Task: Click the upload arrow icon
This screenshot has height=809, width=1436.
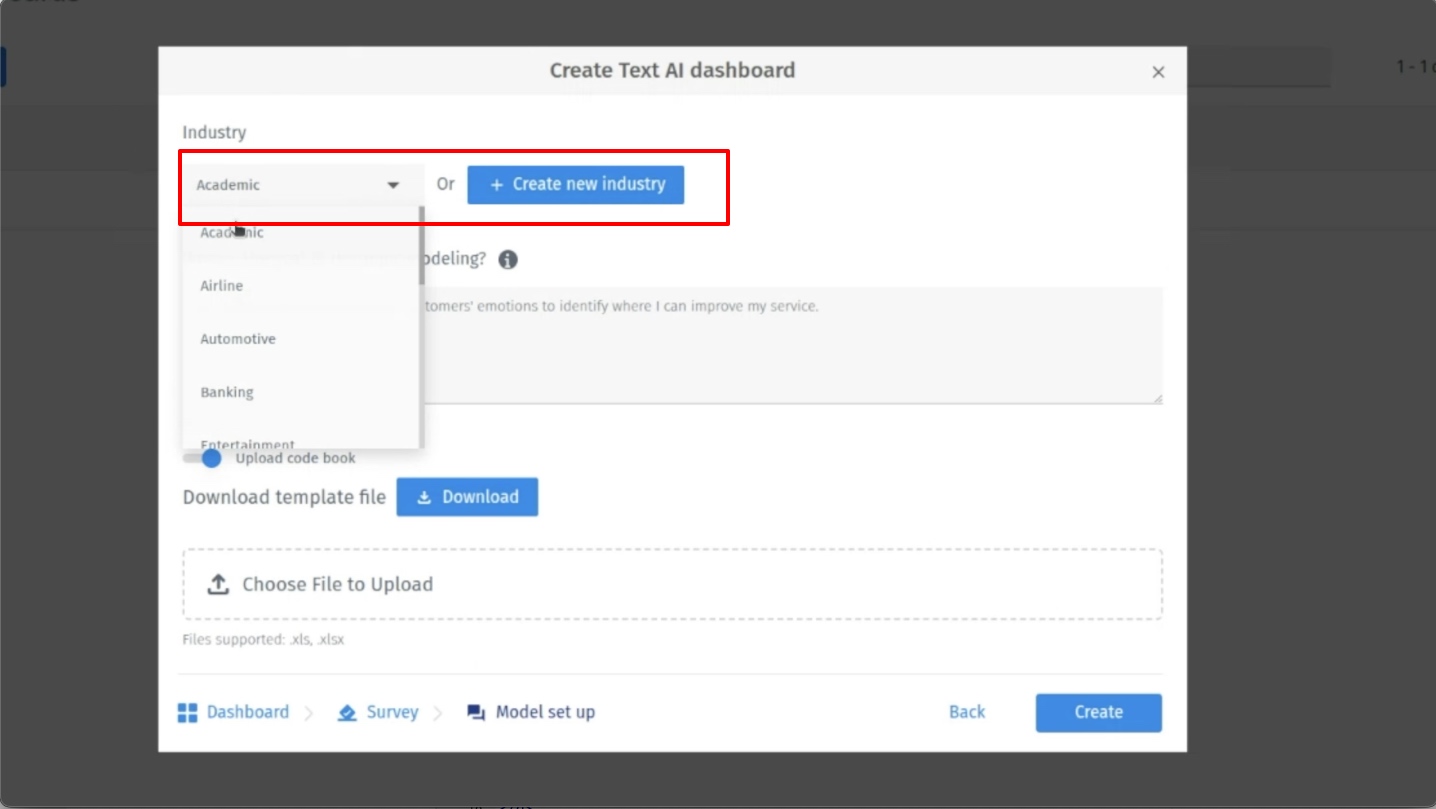Action: pos(218,584)
